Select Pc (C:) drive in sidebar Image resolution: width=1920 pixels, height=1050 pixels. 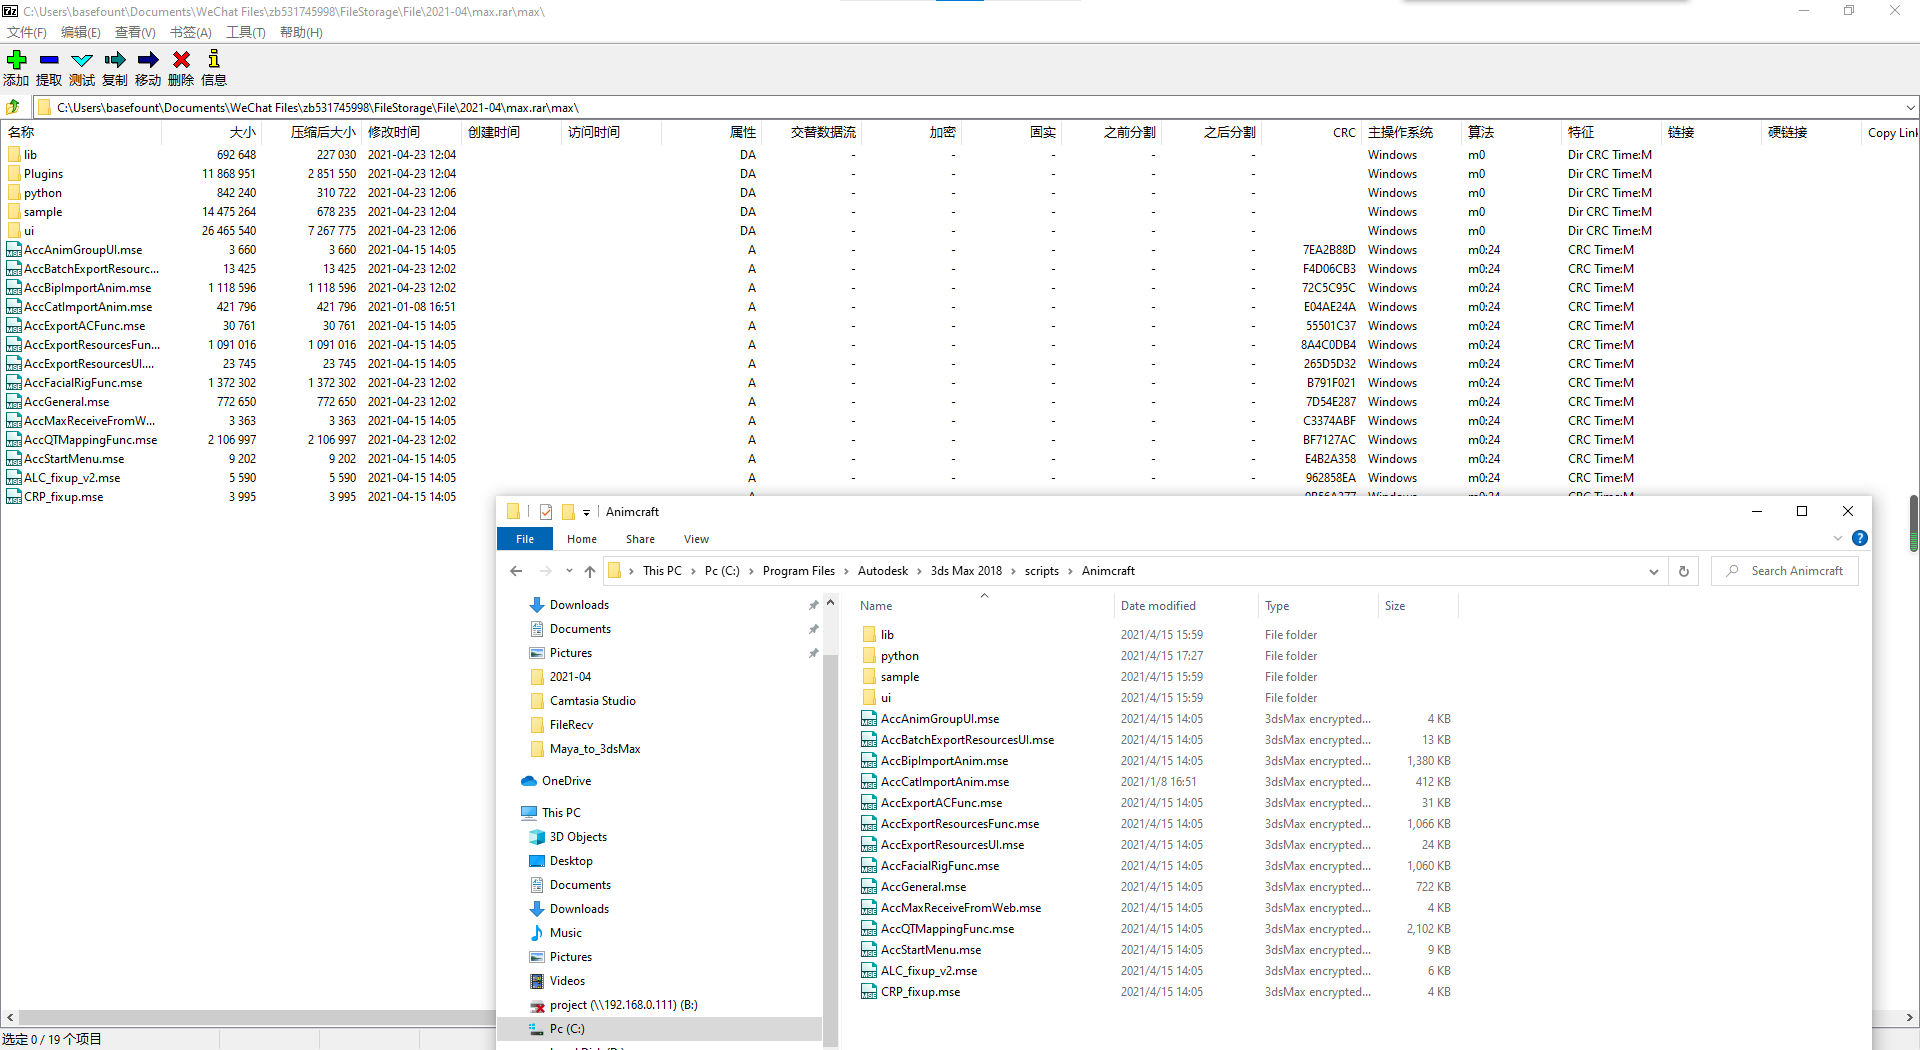tap(660, 1029)
